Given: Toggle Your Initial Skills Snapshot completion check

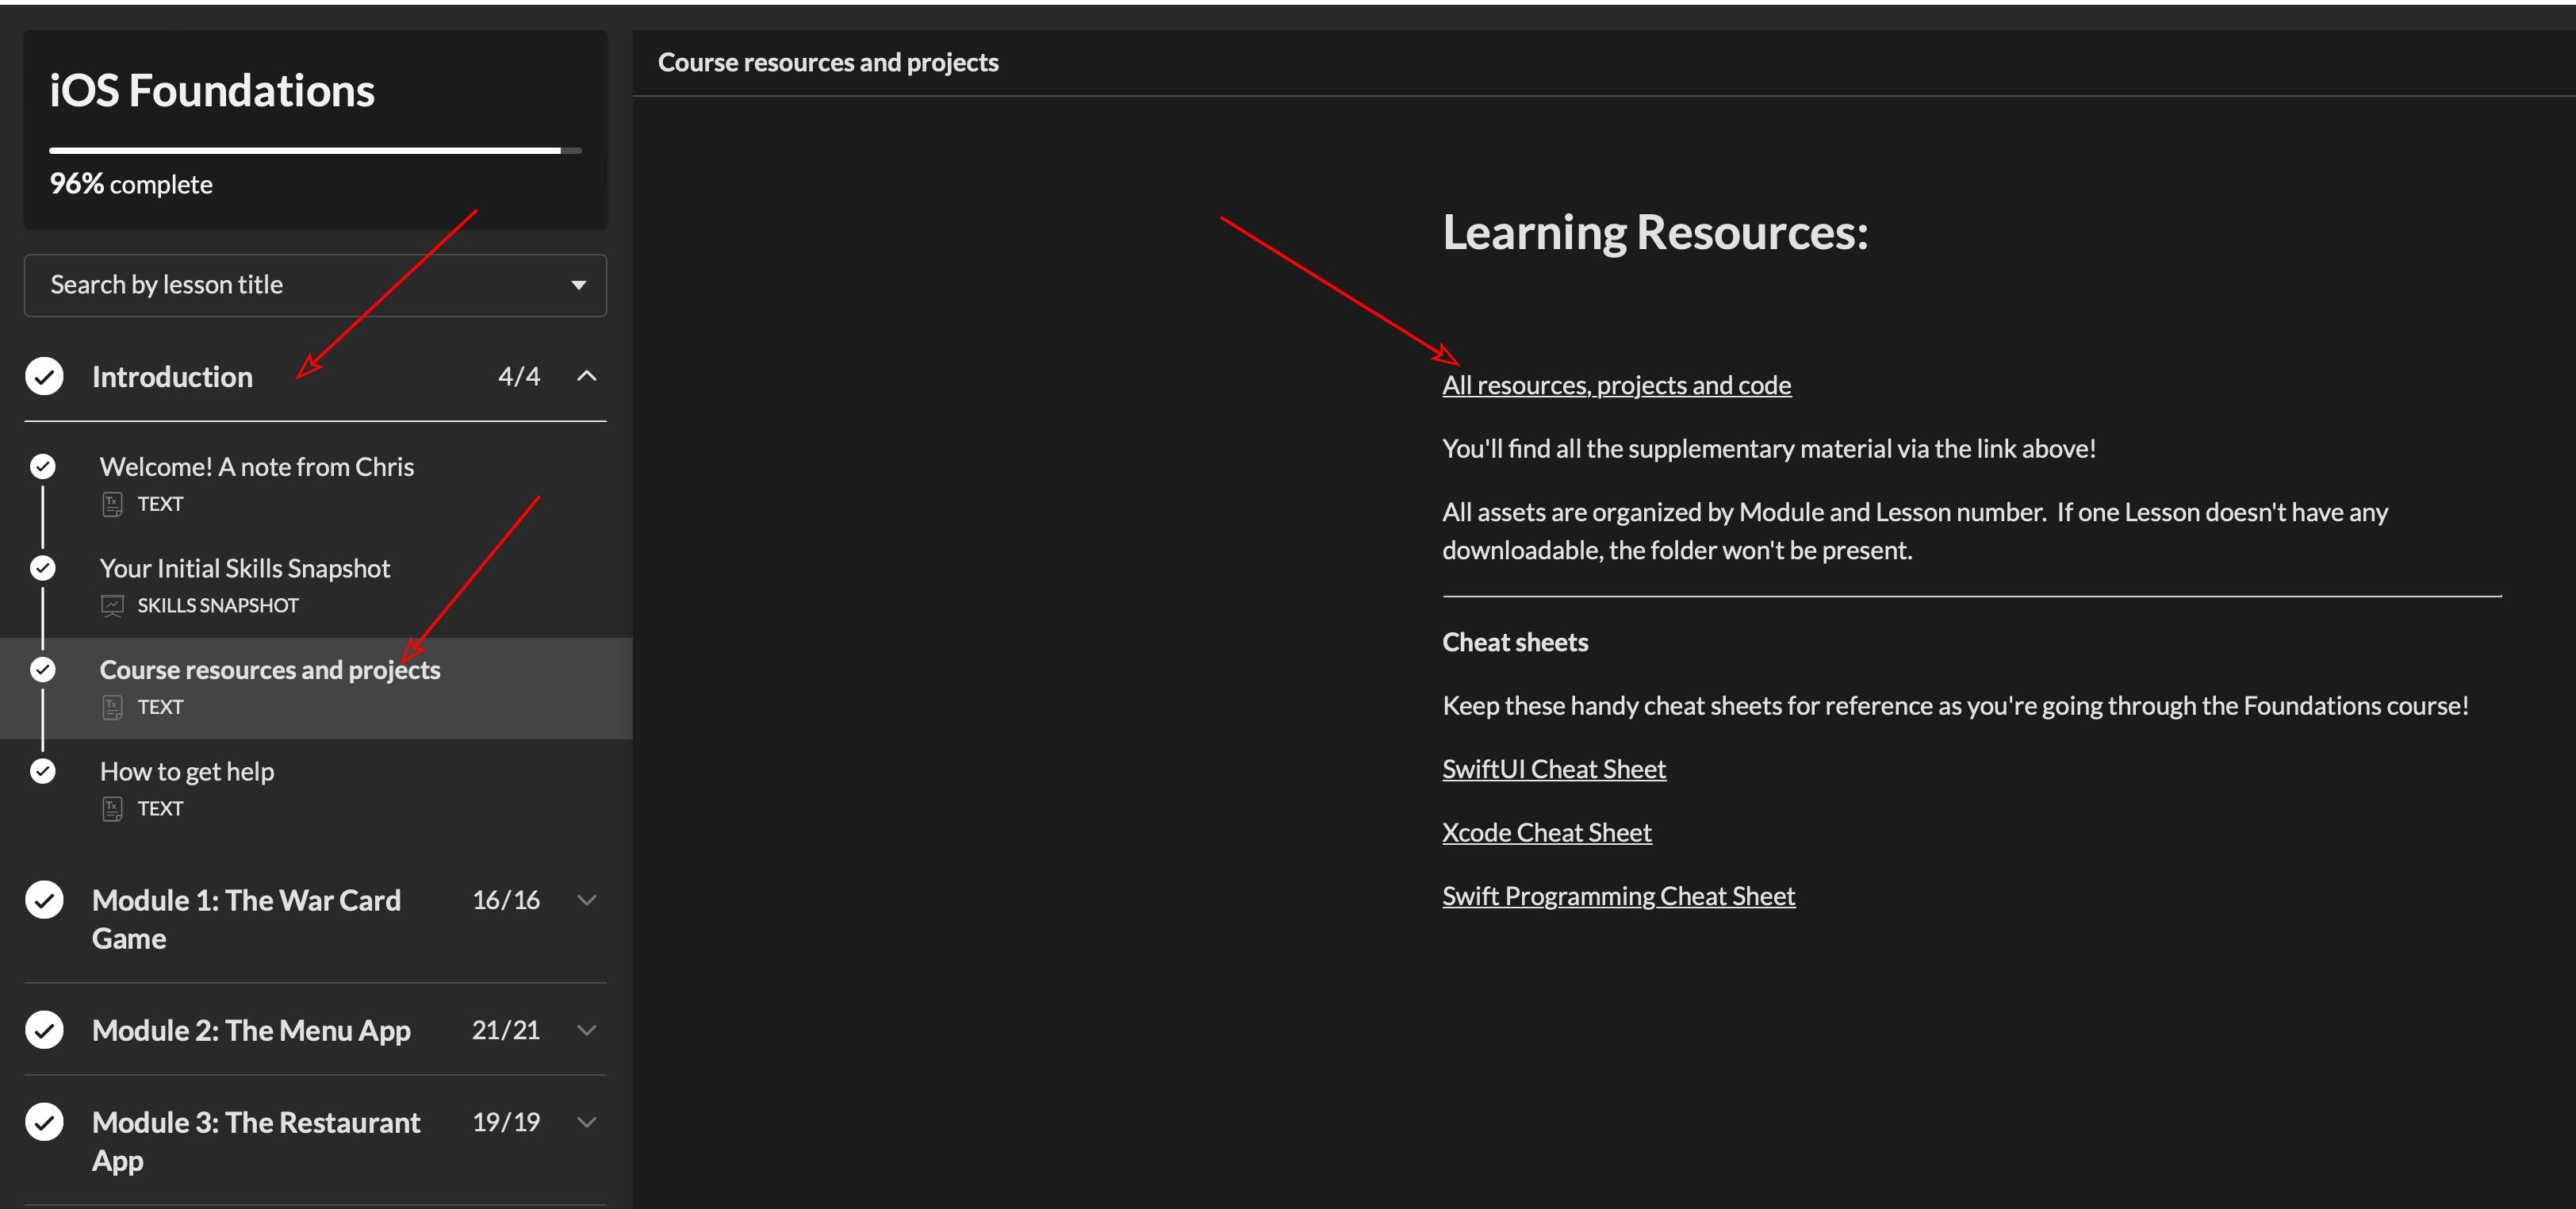Looking at the screenshot, I should tap(43, 568).
